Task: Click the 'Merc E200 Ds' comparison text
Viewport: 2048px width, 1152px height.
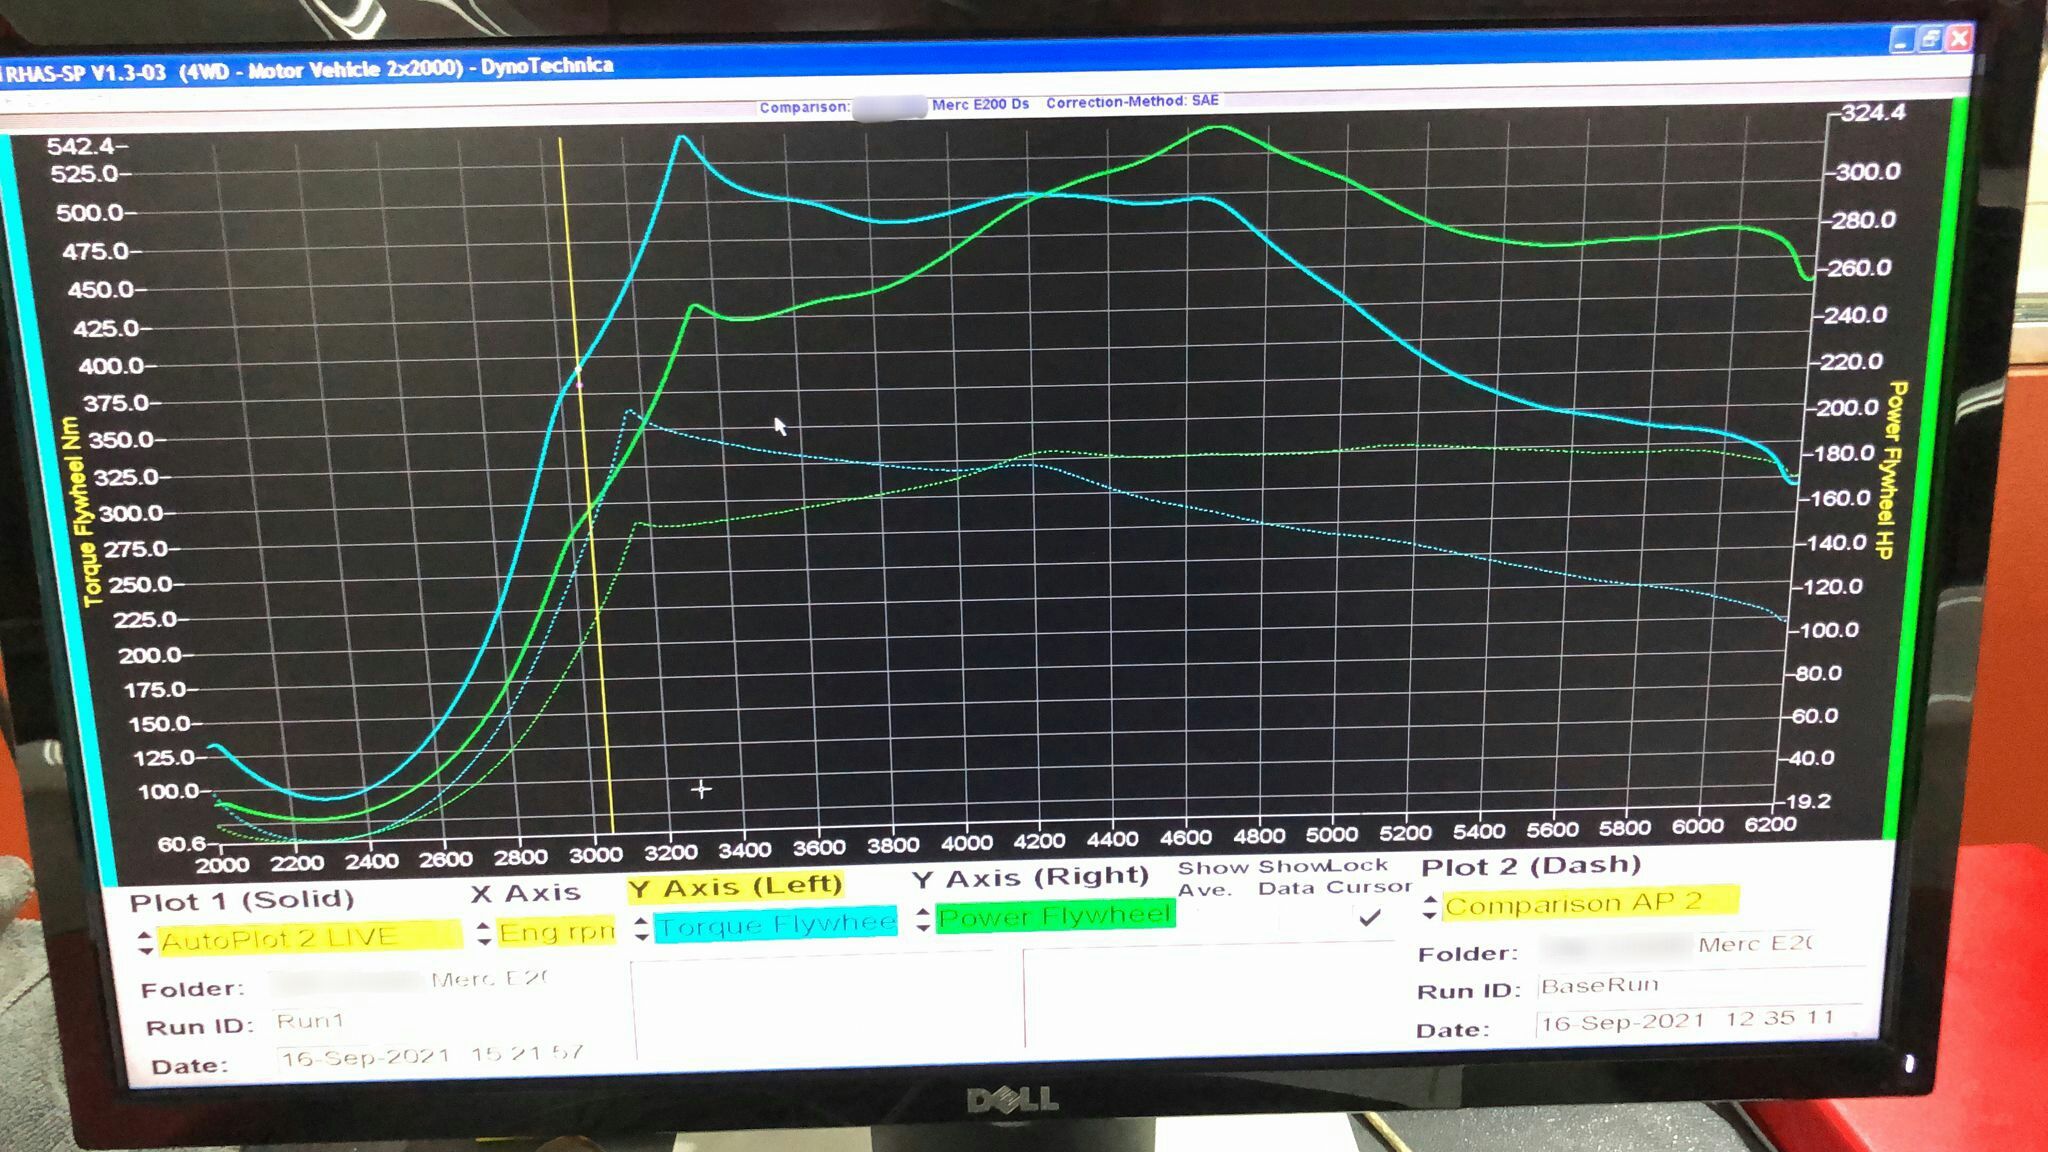Action: tap(980, 104)
